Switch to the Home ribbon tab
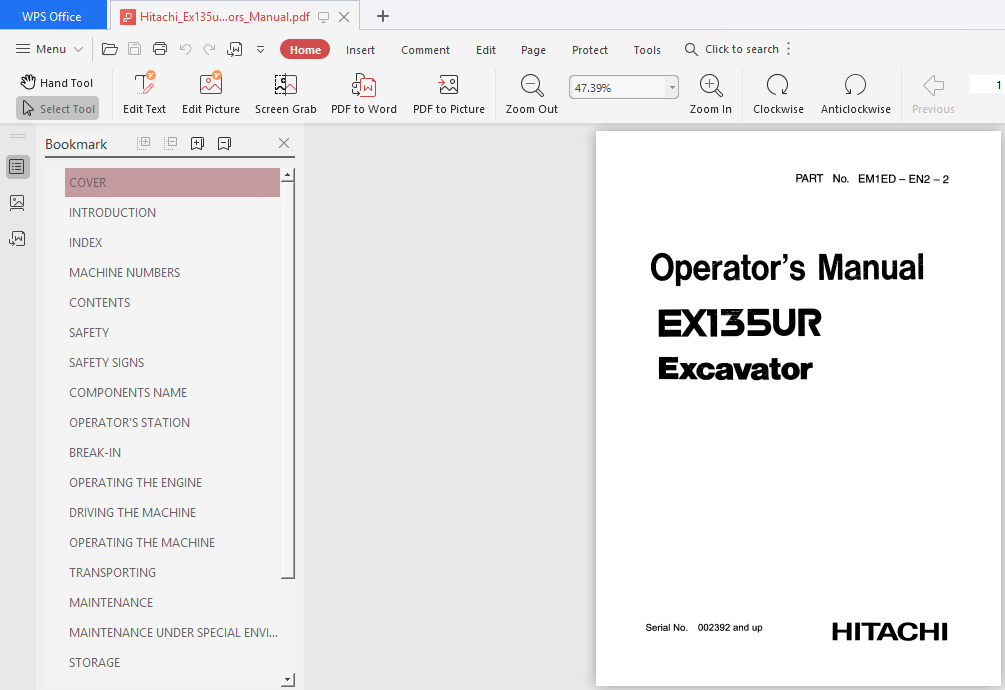Image resolution: width=1005 pixels, height=690 pixels. pos(305,49)
